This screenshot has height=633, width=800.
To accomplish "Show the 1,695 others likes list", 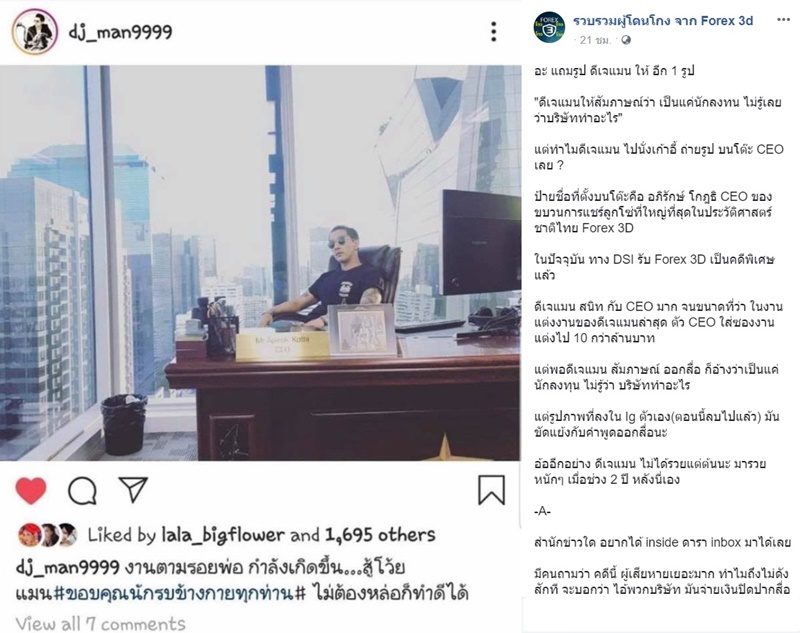I will (x=380, y=535).
